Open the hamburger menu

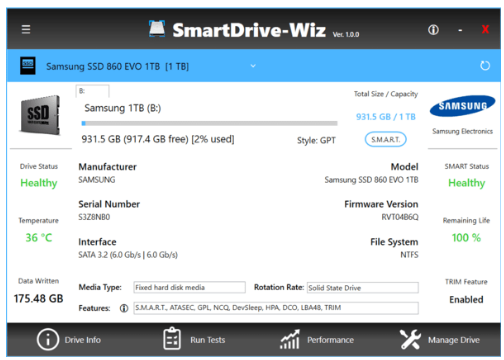(x=26, y=29)
